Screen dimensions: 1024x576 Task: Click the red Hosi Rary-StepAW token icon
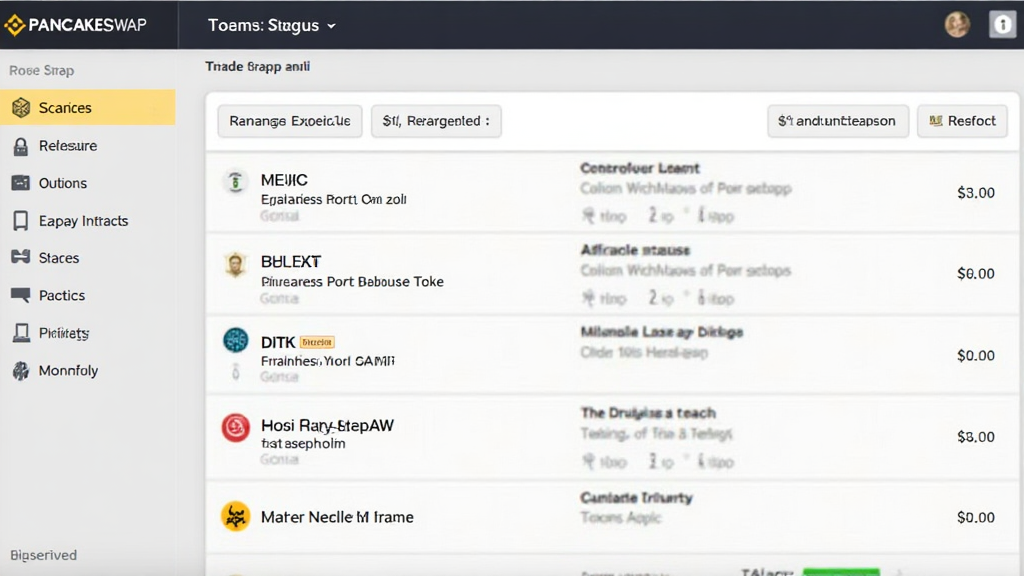click(x=235, y=428)
